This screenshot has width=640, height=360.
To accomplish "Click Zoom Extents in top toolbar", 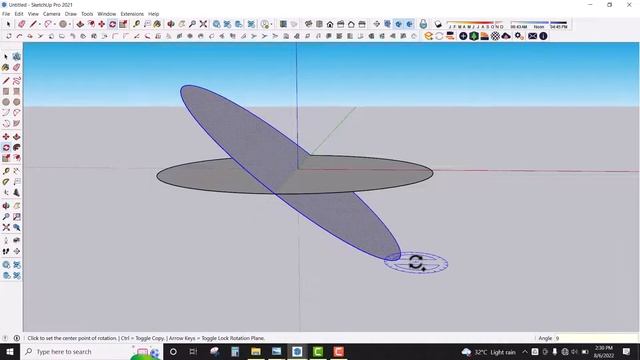I will click(203, 24).
